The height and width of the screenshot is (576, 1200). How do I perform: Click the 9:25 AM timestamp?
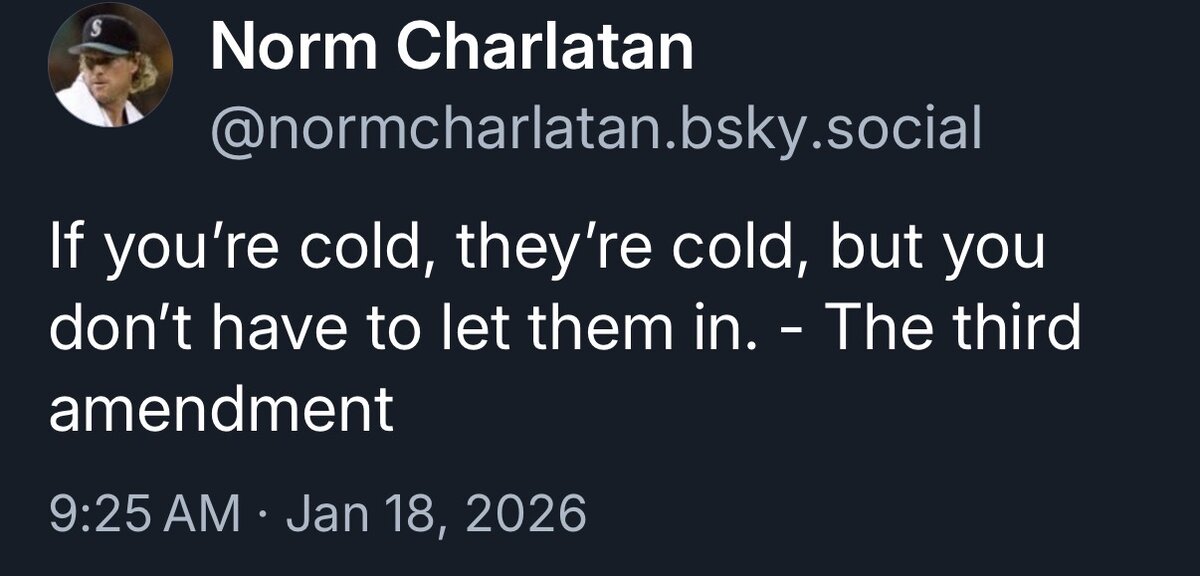(144, 515)
